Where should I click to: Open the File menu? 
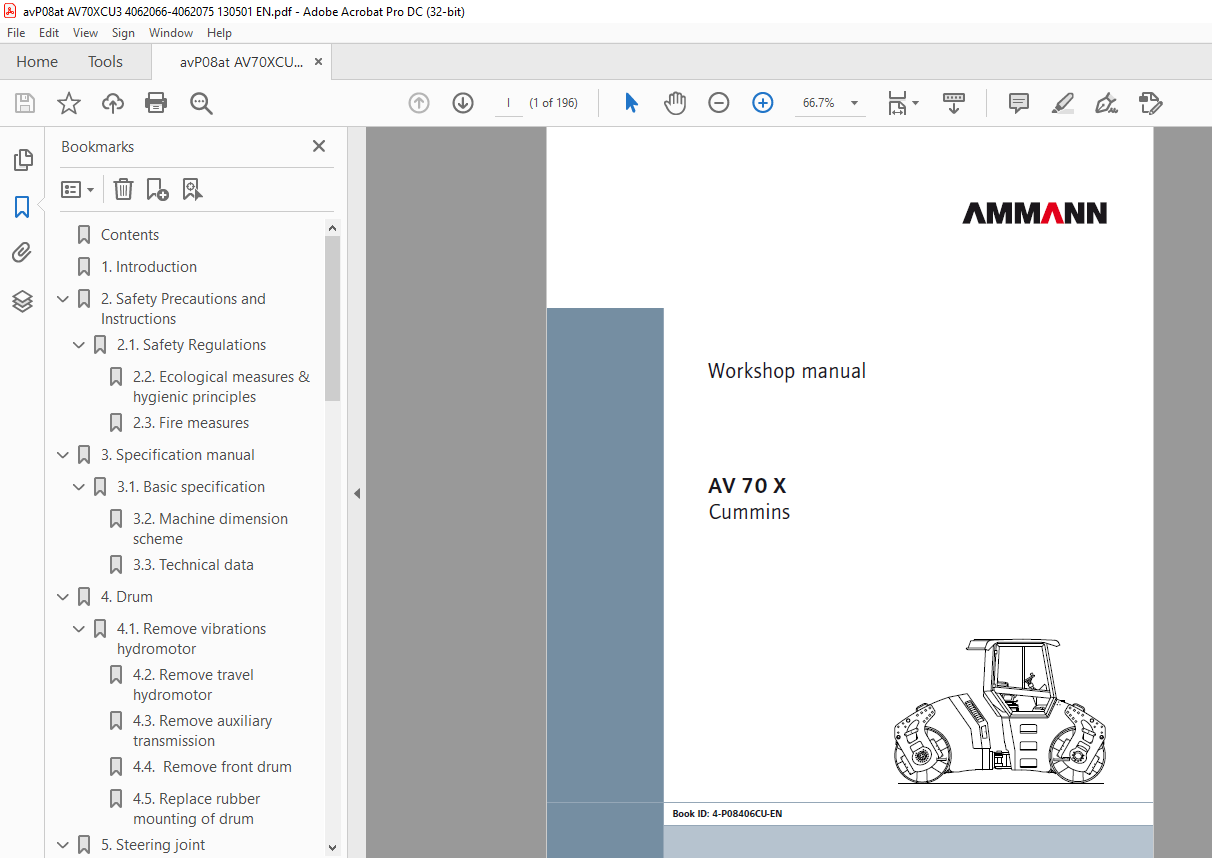tap(16, 33)
